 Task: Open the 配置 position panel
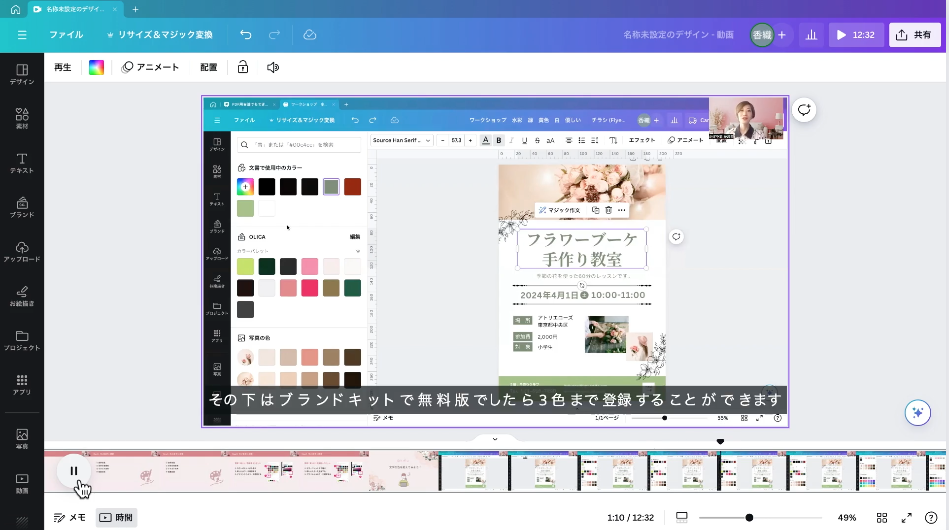(209, 67)
